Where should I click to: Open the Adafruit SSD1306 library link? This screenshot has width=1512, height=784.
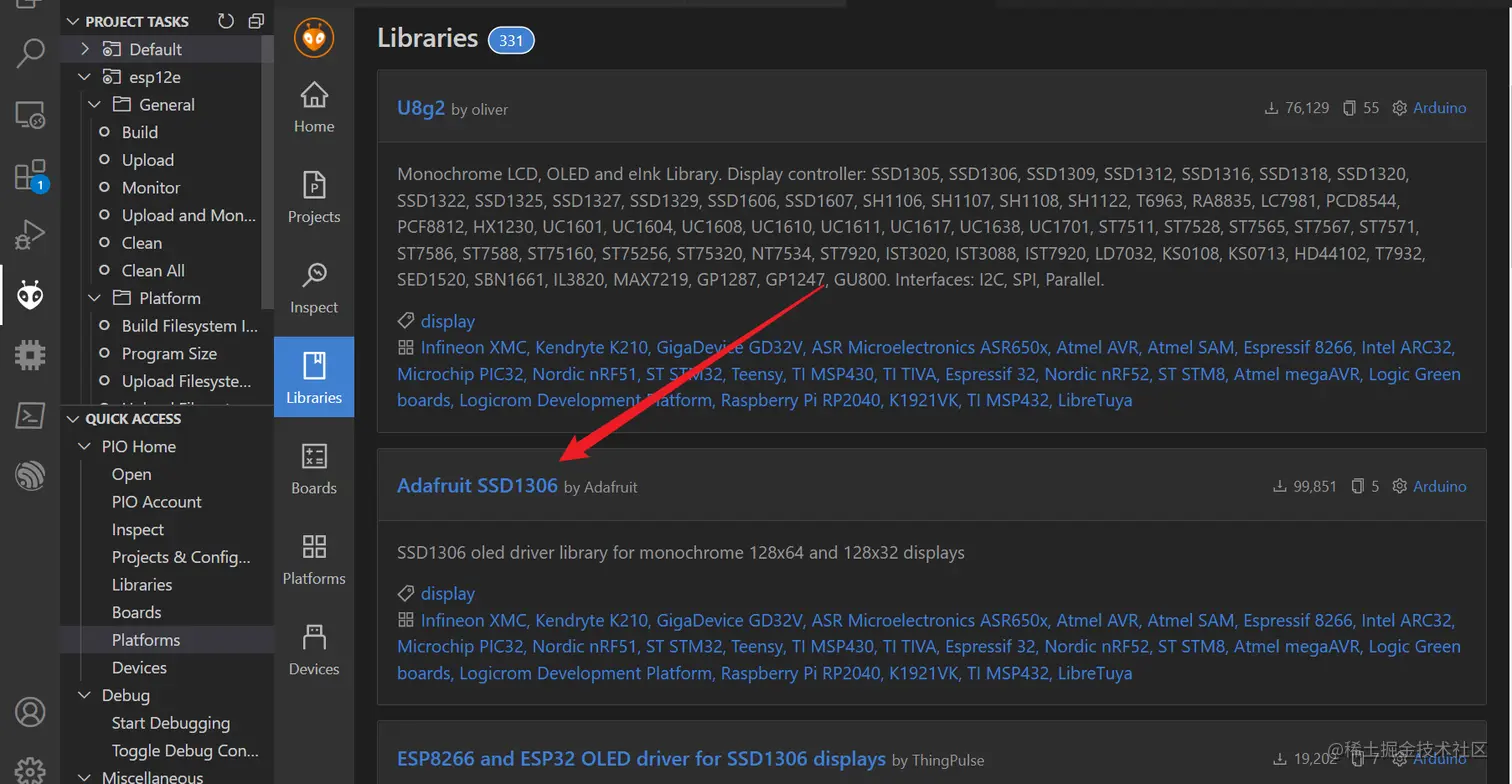click(477, 486)
